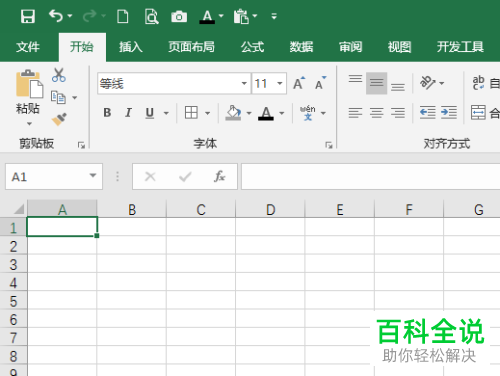Viewport: 500px width, 376px height.
Task: Click quick access Paste clipboard icon
Action: pos(241,16)
